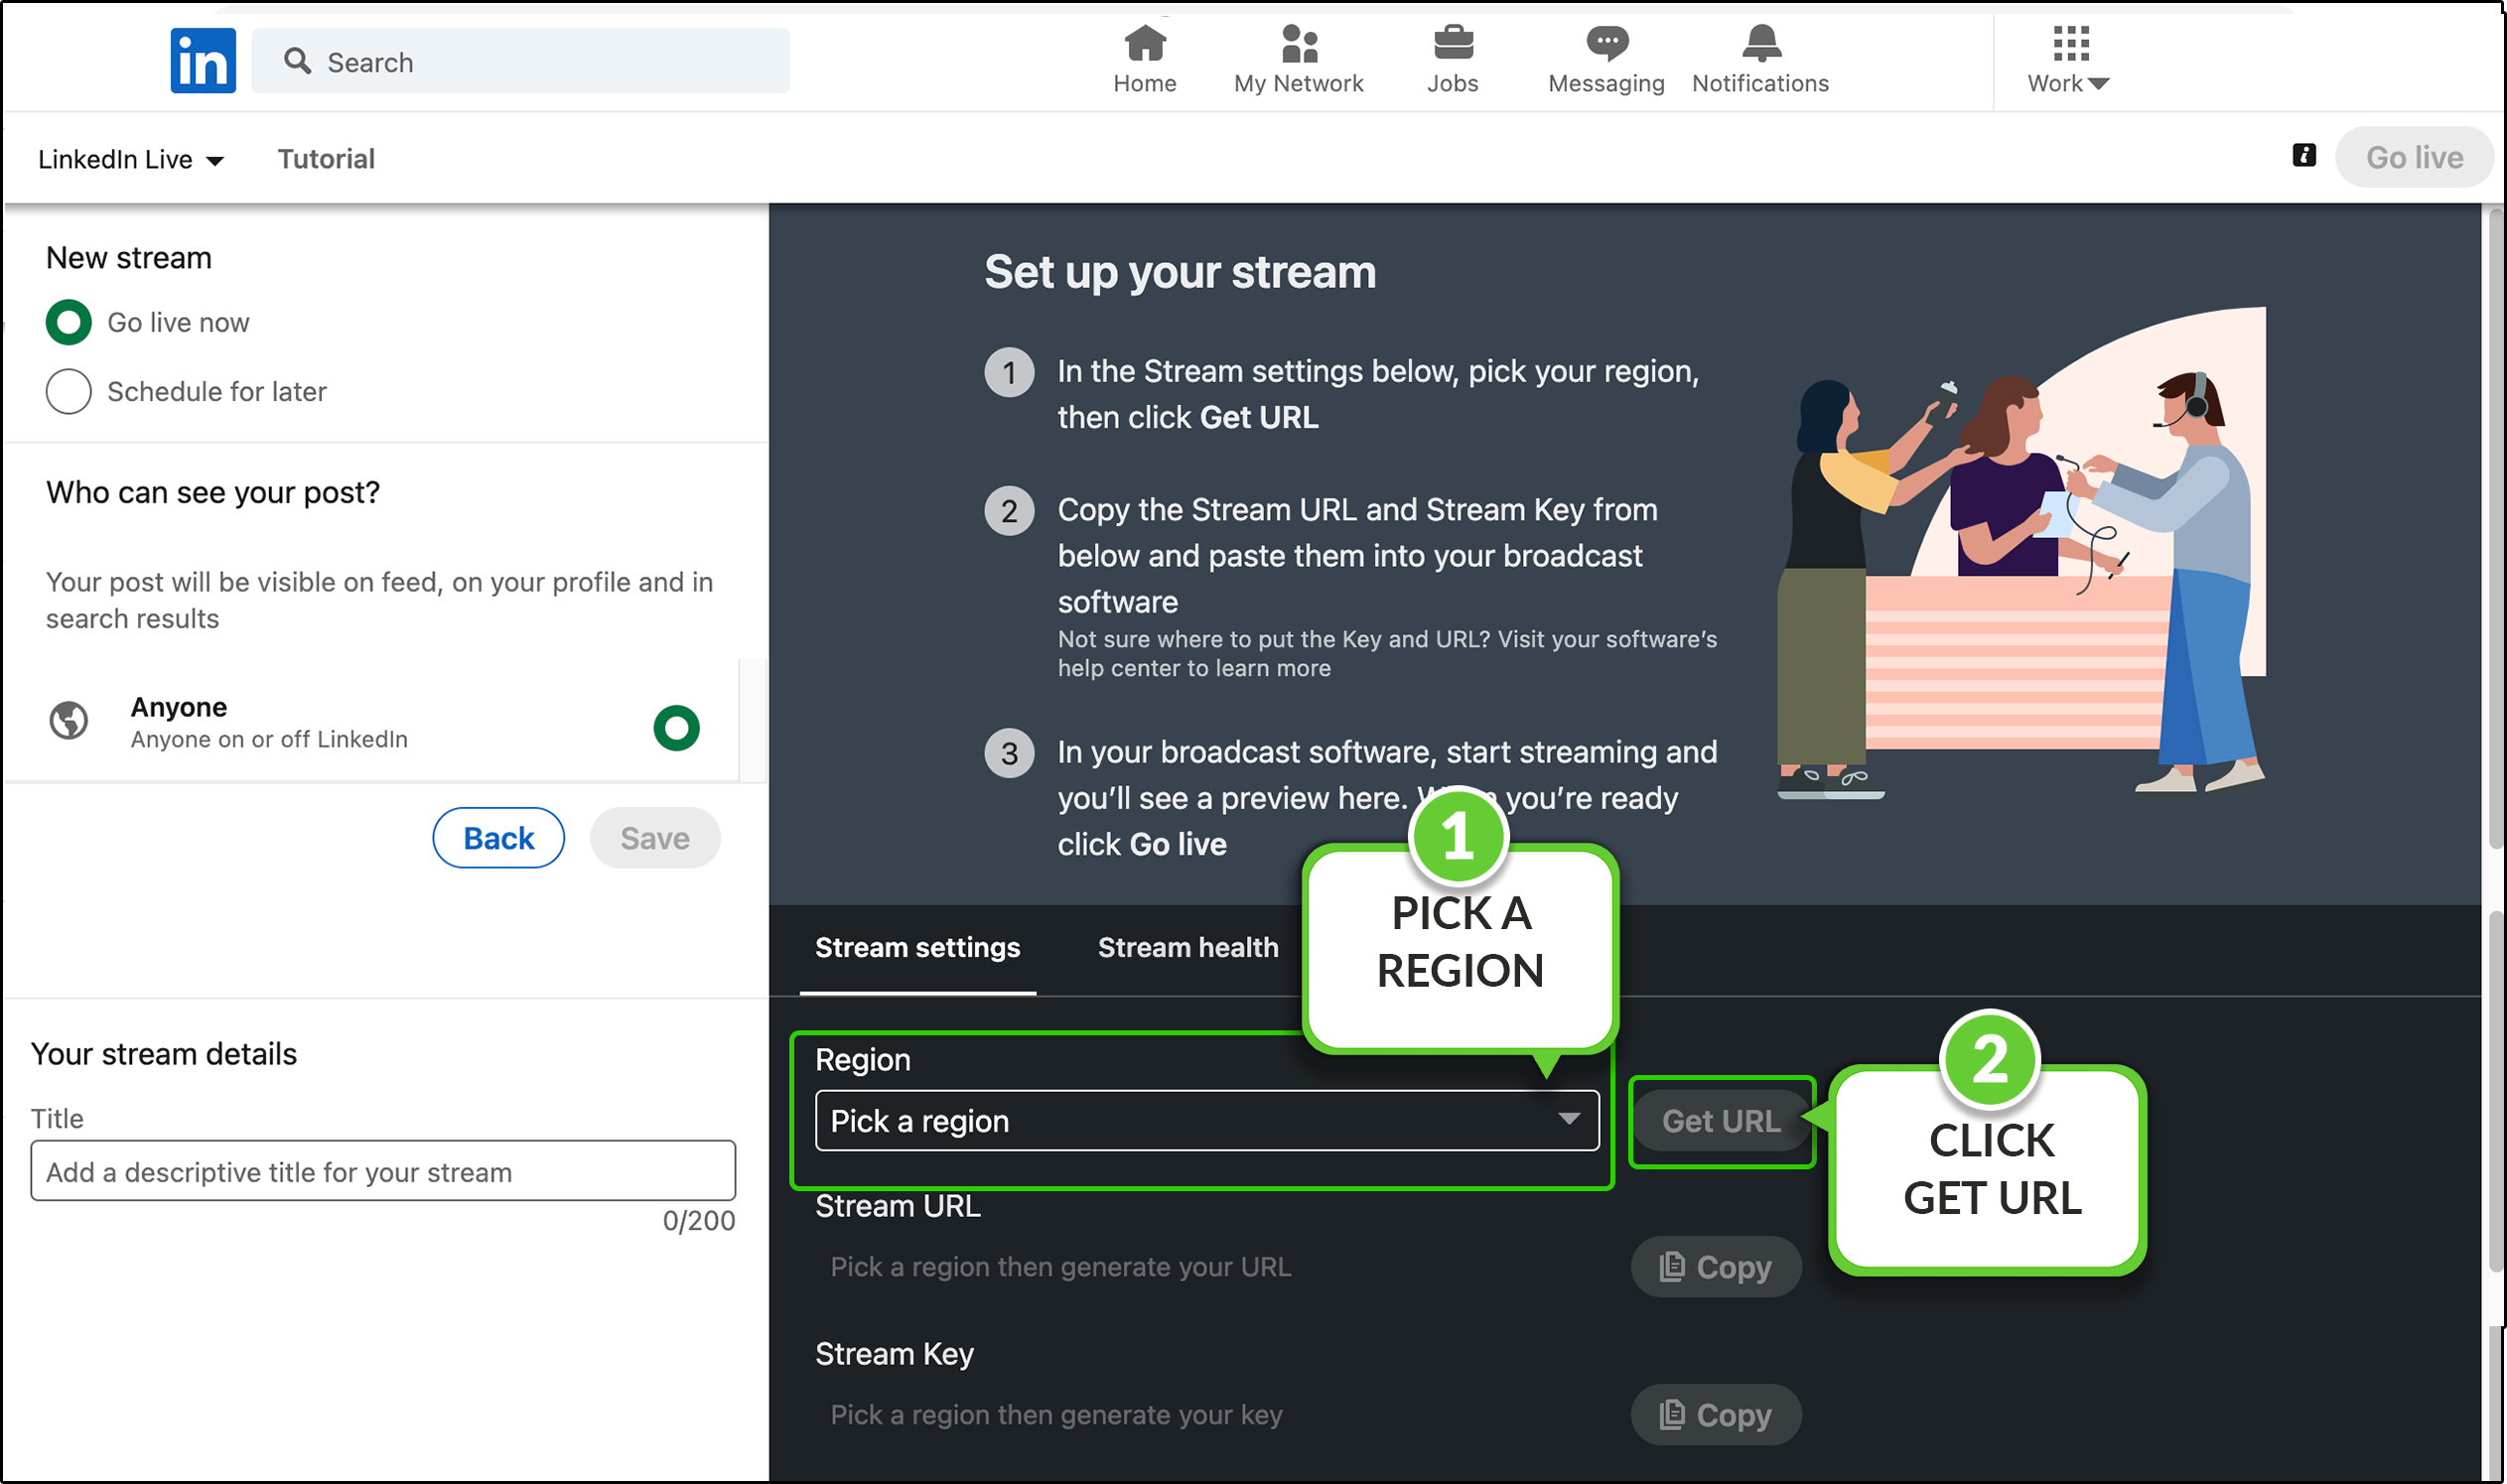2507x1484 pixels.
Task: Click the 'Who can see your post?' text
Action: point(213,492)
